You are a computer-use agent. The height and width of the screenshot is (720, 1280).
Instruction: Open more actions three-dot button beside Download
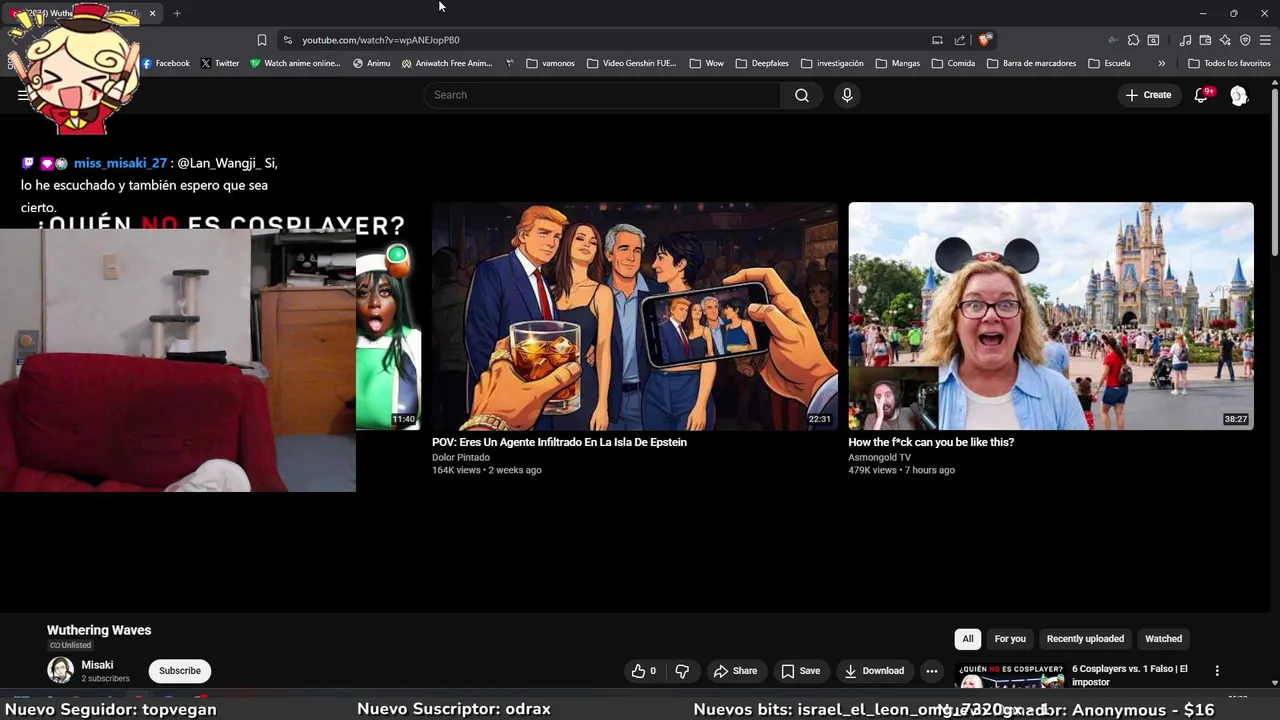pyautogui.click(x=932, y=671)
